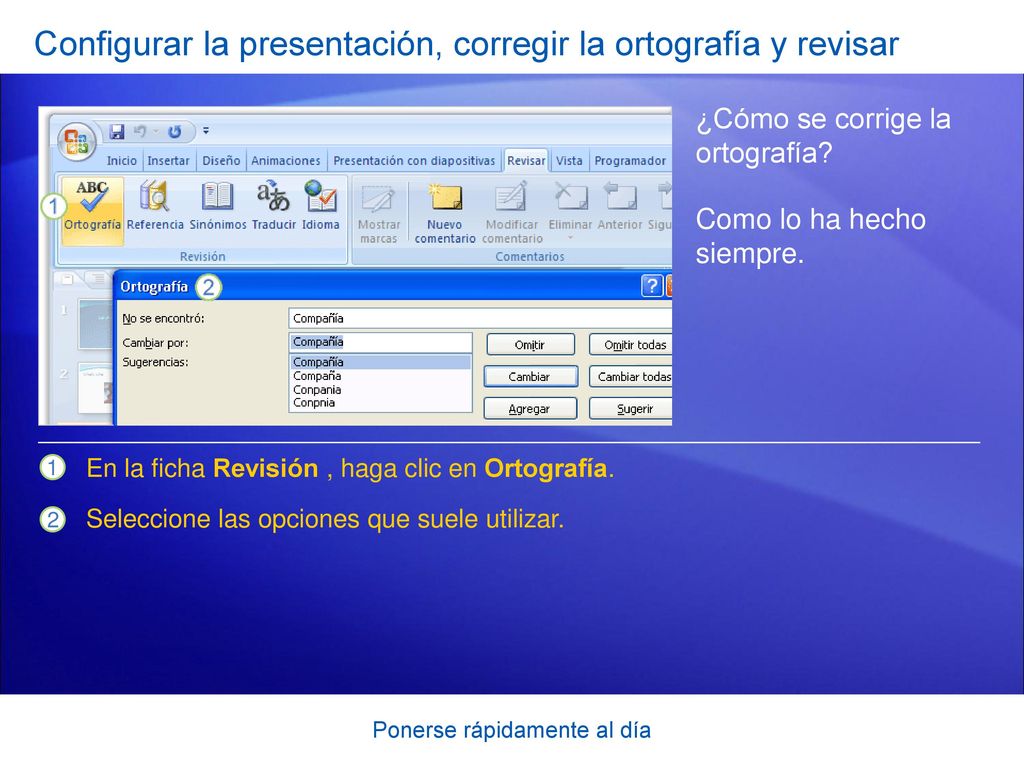Click the Omitir todas button
Image resolution: width=1024 pixels, height=768 pixels.
pos(631,345)
